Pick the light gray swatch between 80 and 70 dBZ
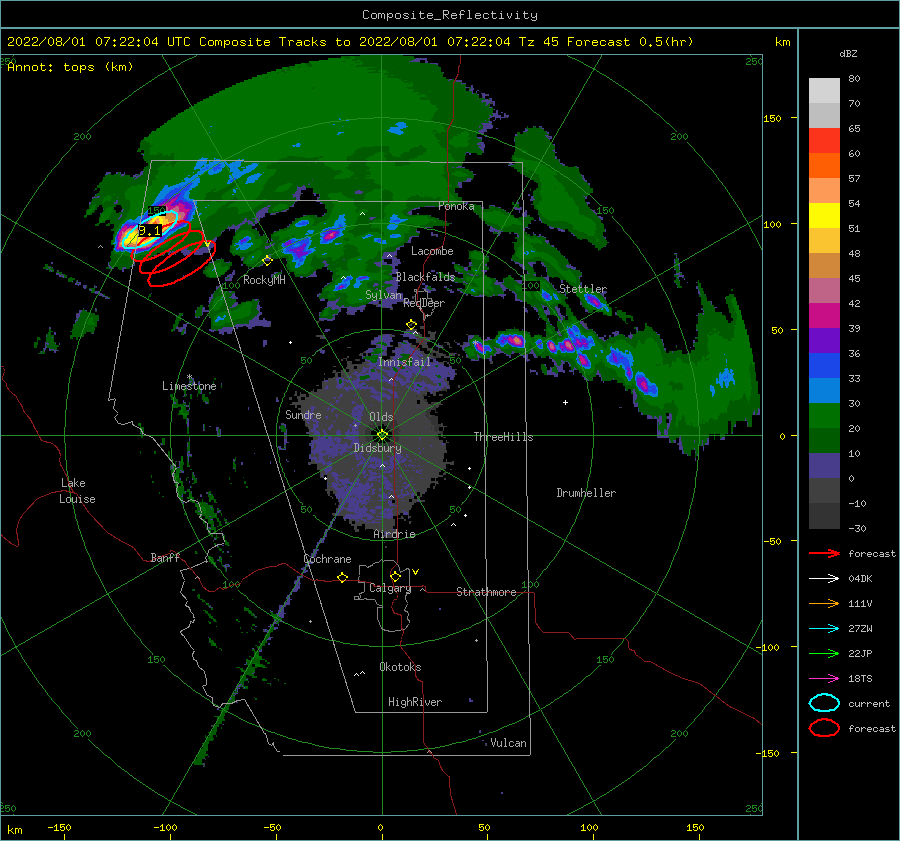Image resolution: width=900 pixels, height=841 pixels. [x=824, y=91]
